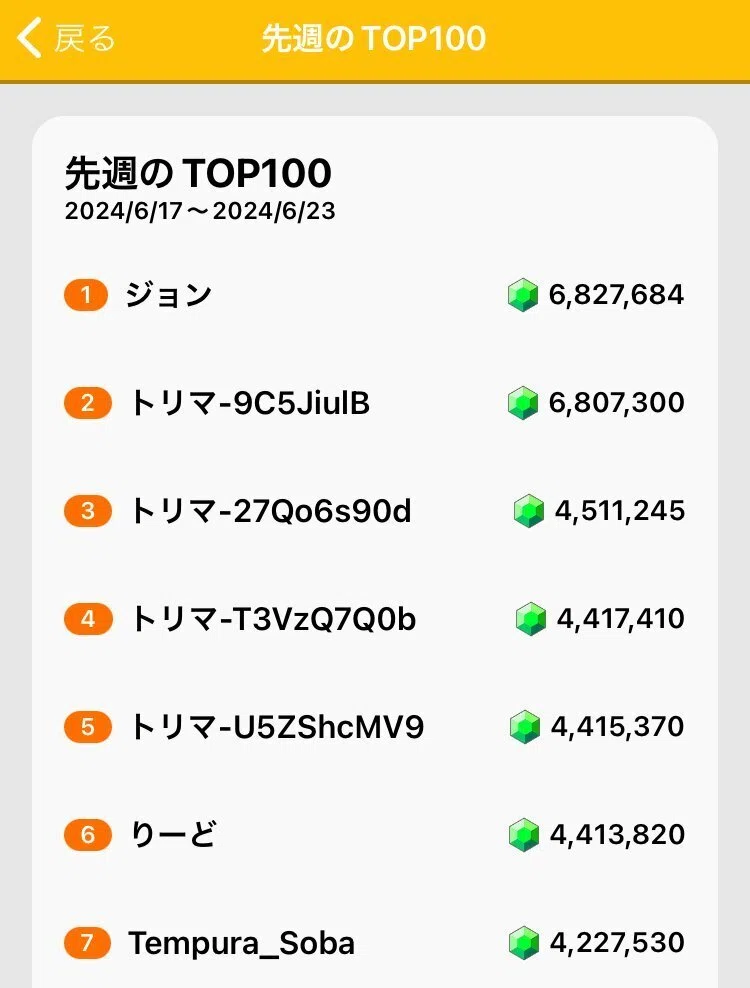This screenshot has height=988, width=750.
Task: Tap green gem next to 6,827,684
Action: coord(523,295)
